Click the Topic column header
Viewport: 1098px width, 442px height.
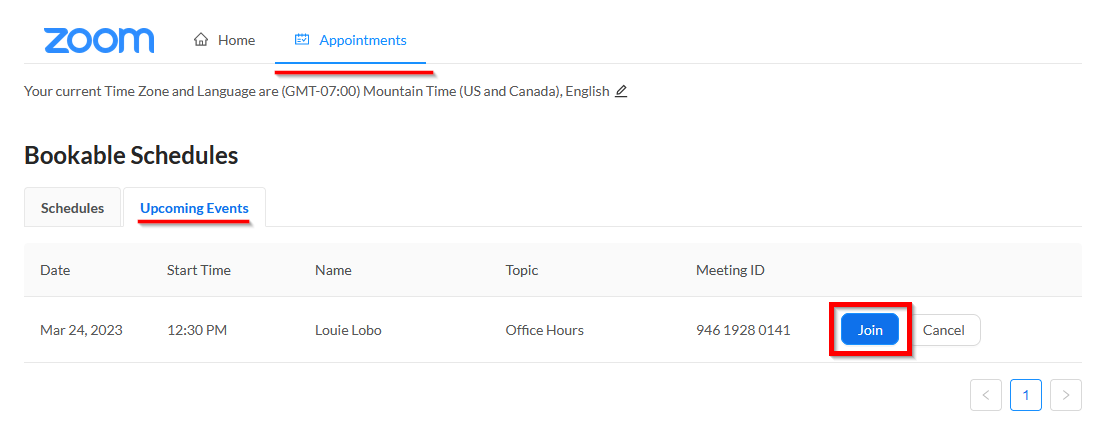tap(522, 270)
